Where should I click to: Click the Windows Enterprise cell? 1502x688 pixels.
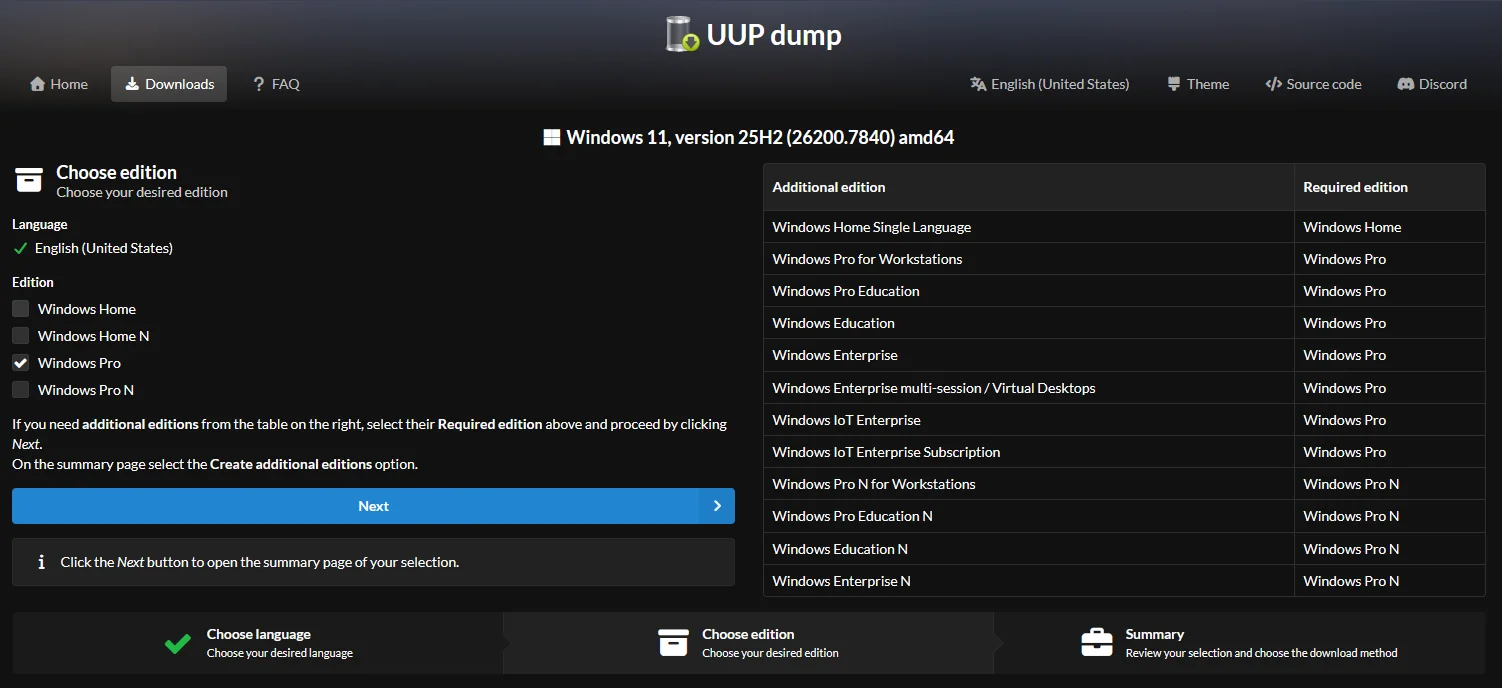coord(1028,355)
